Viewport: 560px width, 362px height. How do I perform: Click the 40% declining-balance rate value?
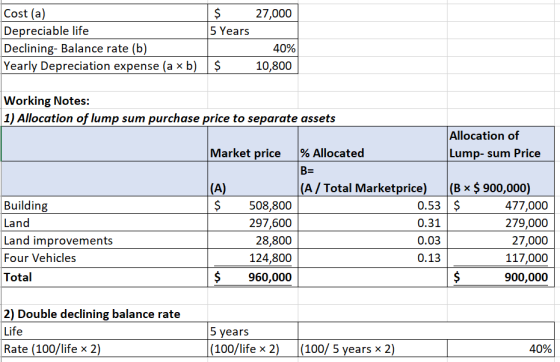(253, 48)
